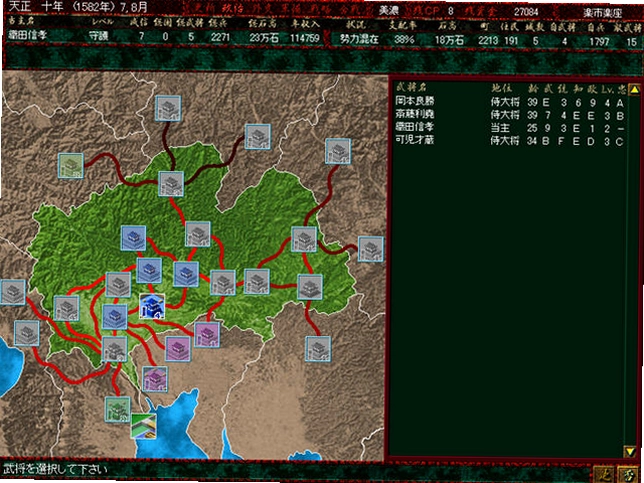This screenshot has width=644, height=483.
Task: Select the pale green castle in northwest mountains
Action: [x=71, y=166]
